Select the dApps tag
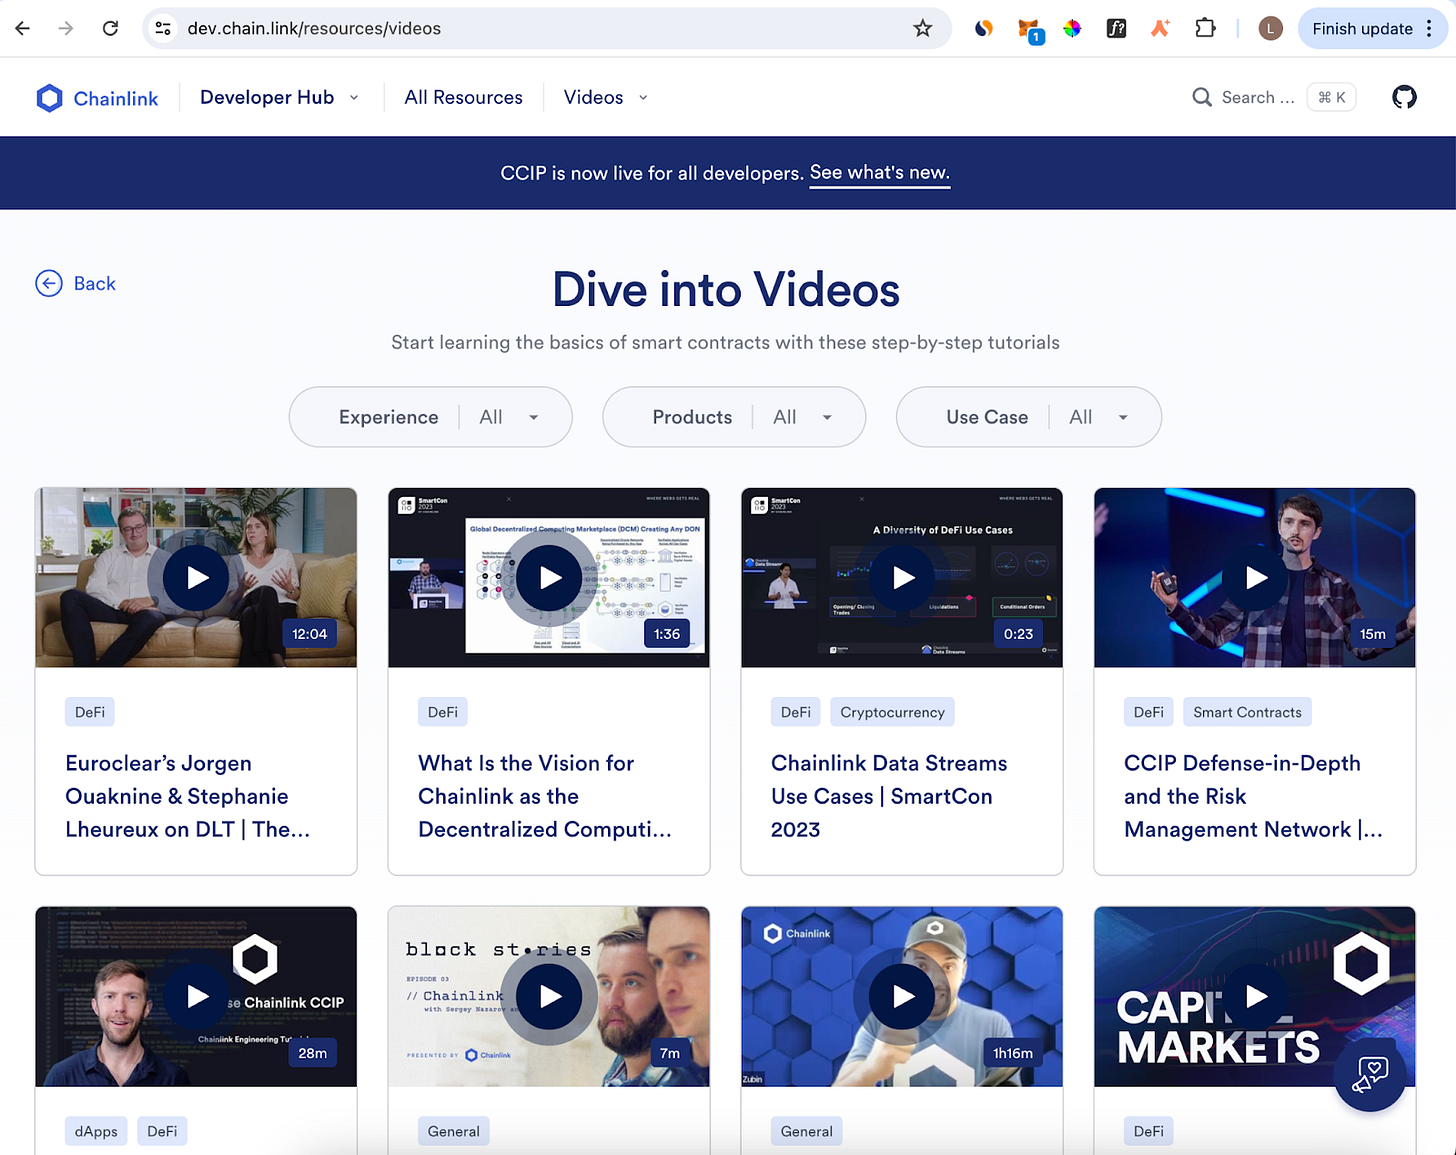The image size is (1456, 1155). (x=96, y=1131)
